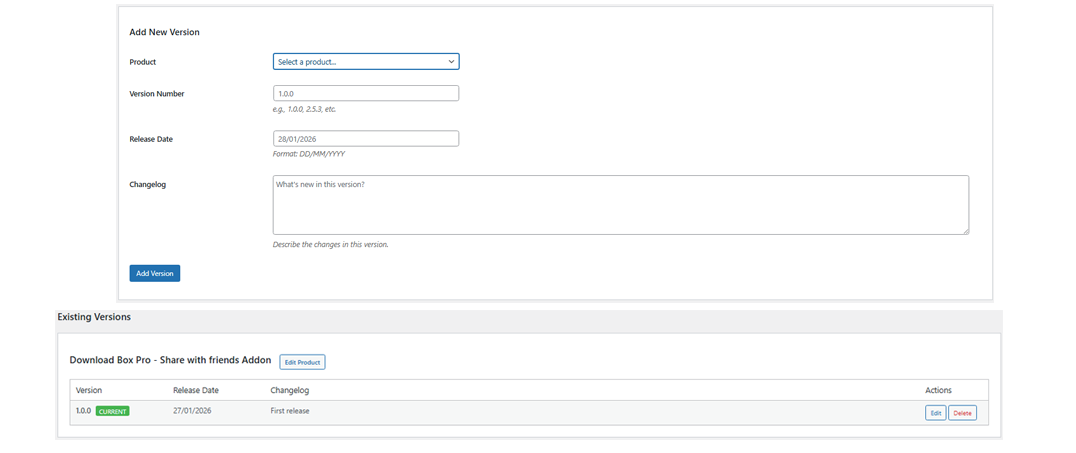Open the Product select dropdown

coord(365,62)
